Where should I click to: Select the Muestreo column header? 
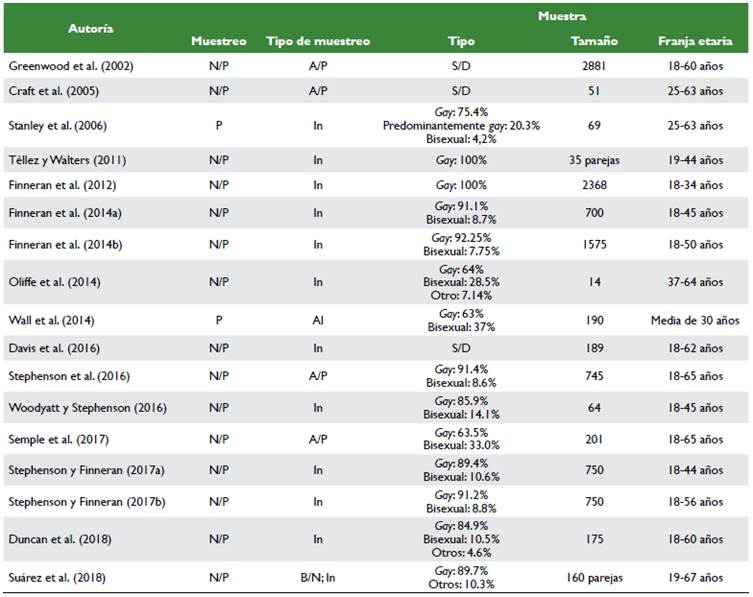pos(219,41)
